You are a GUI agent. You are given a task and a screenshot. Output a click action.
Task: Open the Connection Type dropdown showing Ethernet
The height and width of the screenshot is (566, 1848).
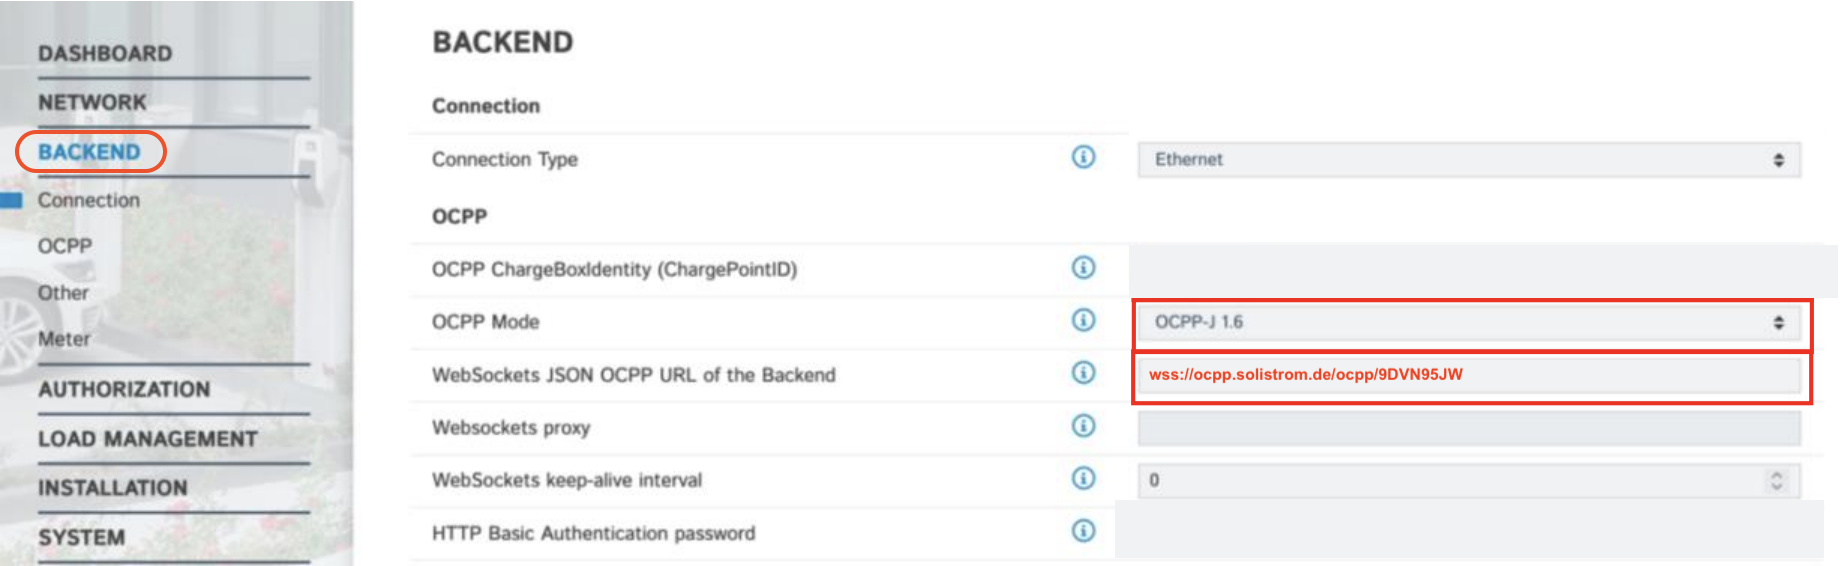point(1469,160)
